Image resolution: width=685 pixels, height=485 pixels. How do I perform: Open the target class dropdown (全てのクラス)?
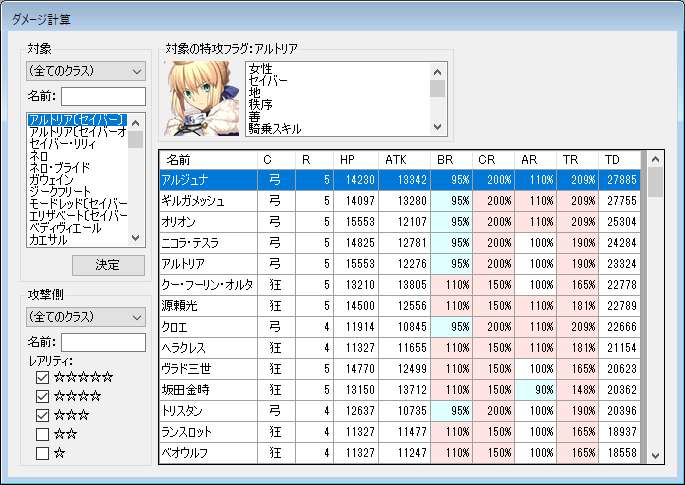coord(86,71)
